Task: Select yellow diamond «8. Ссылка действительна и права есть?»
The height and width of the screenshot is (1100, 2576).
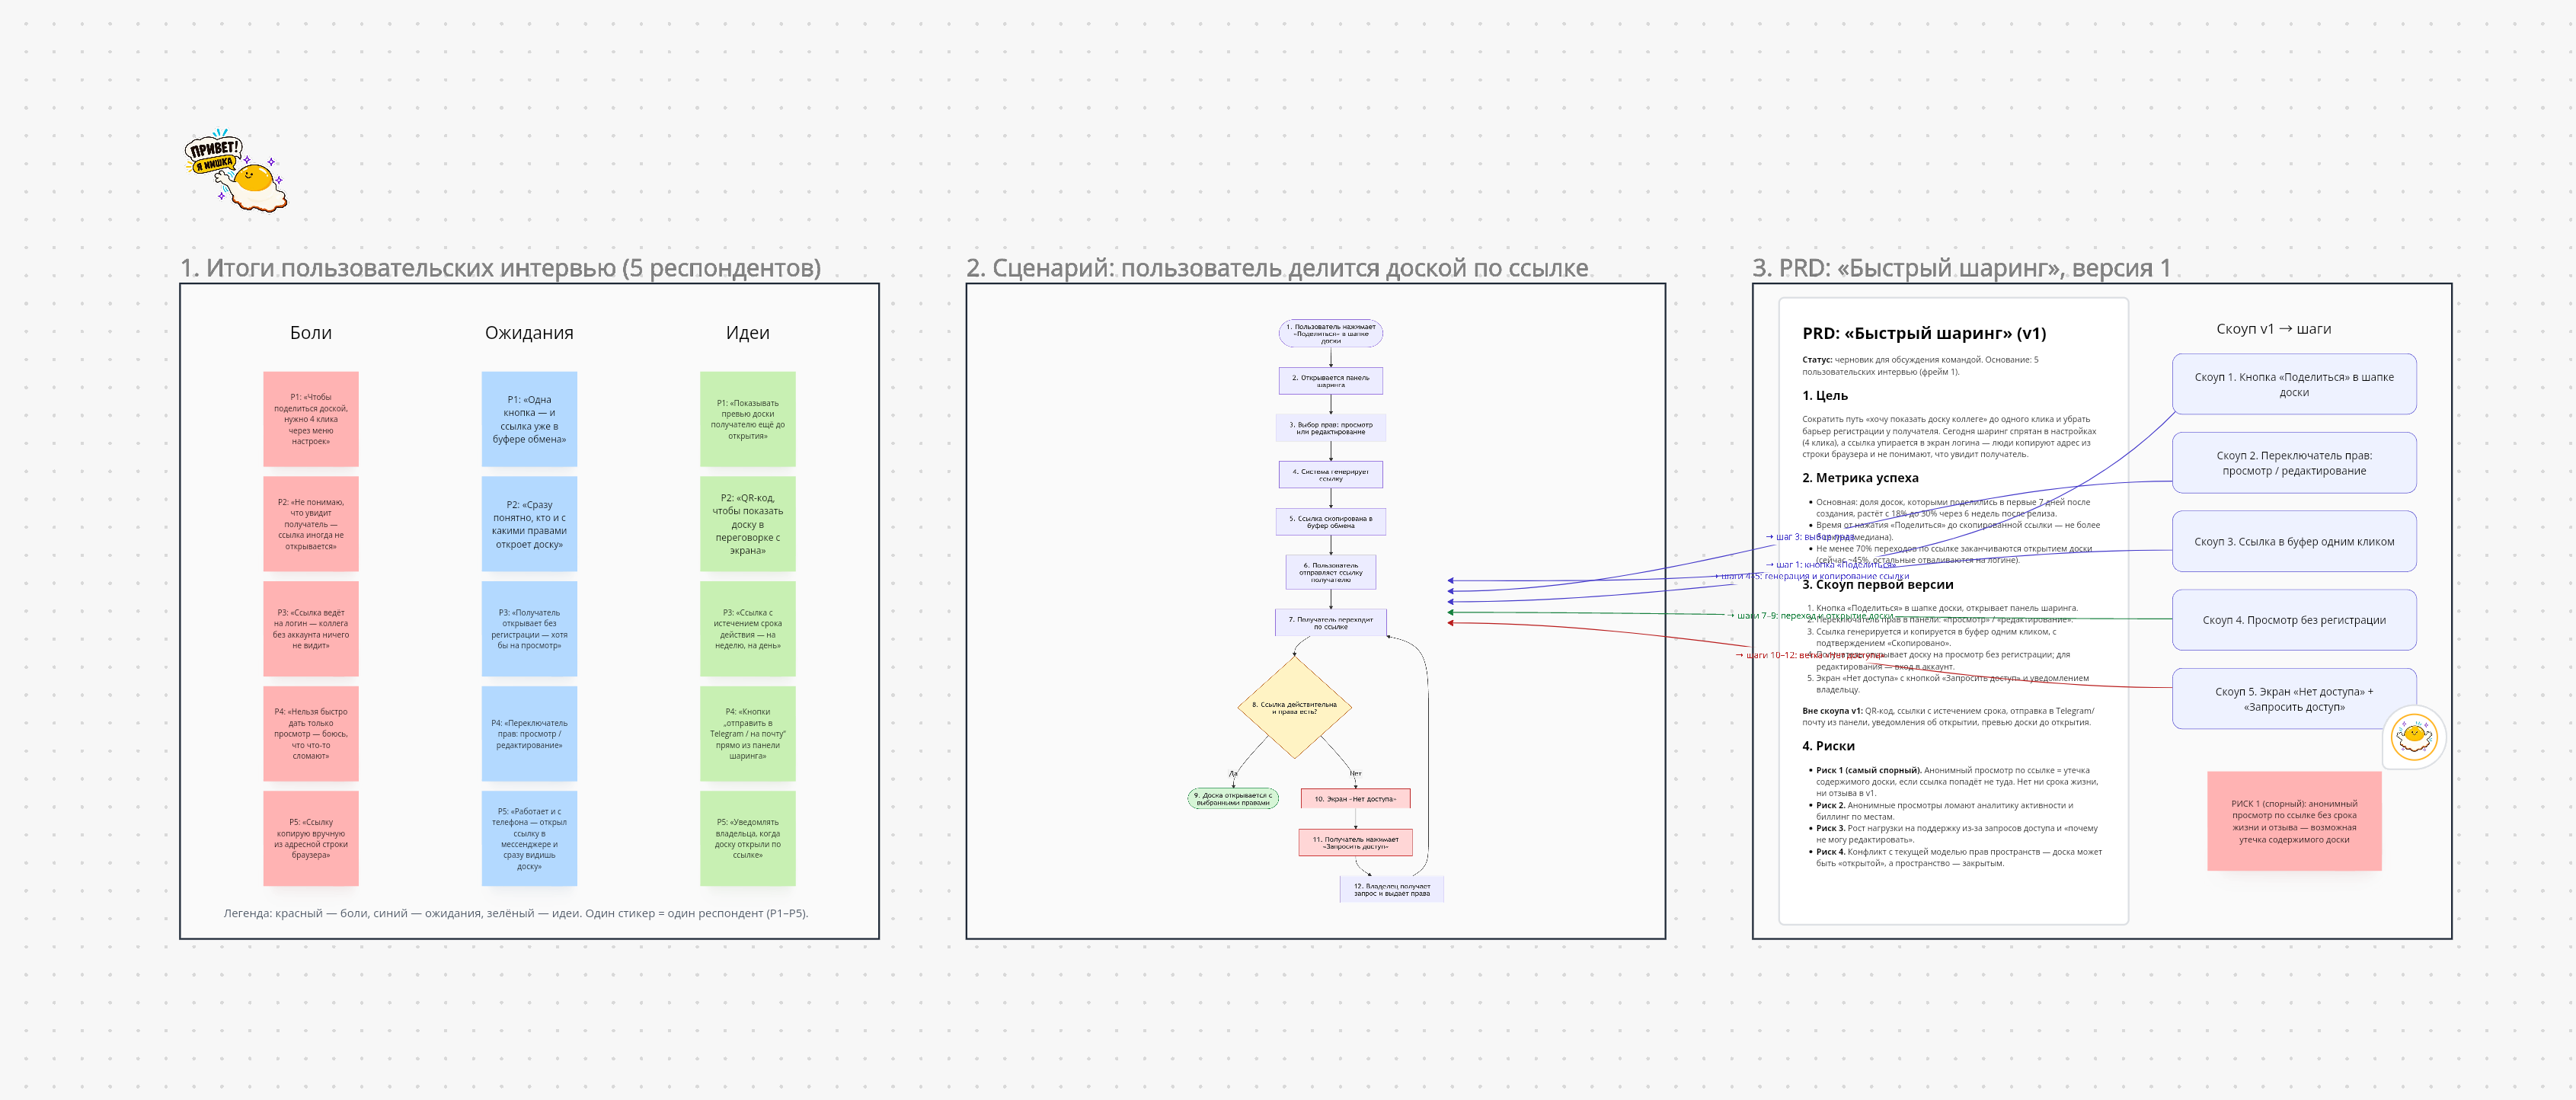Action: pos(1295,707)
